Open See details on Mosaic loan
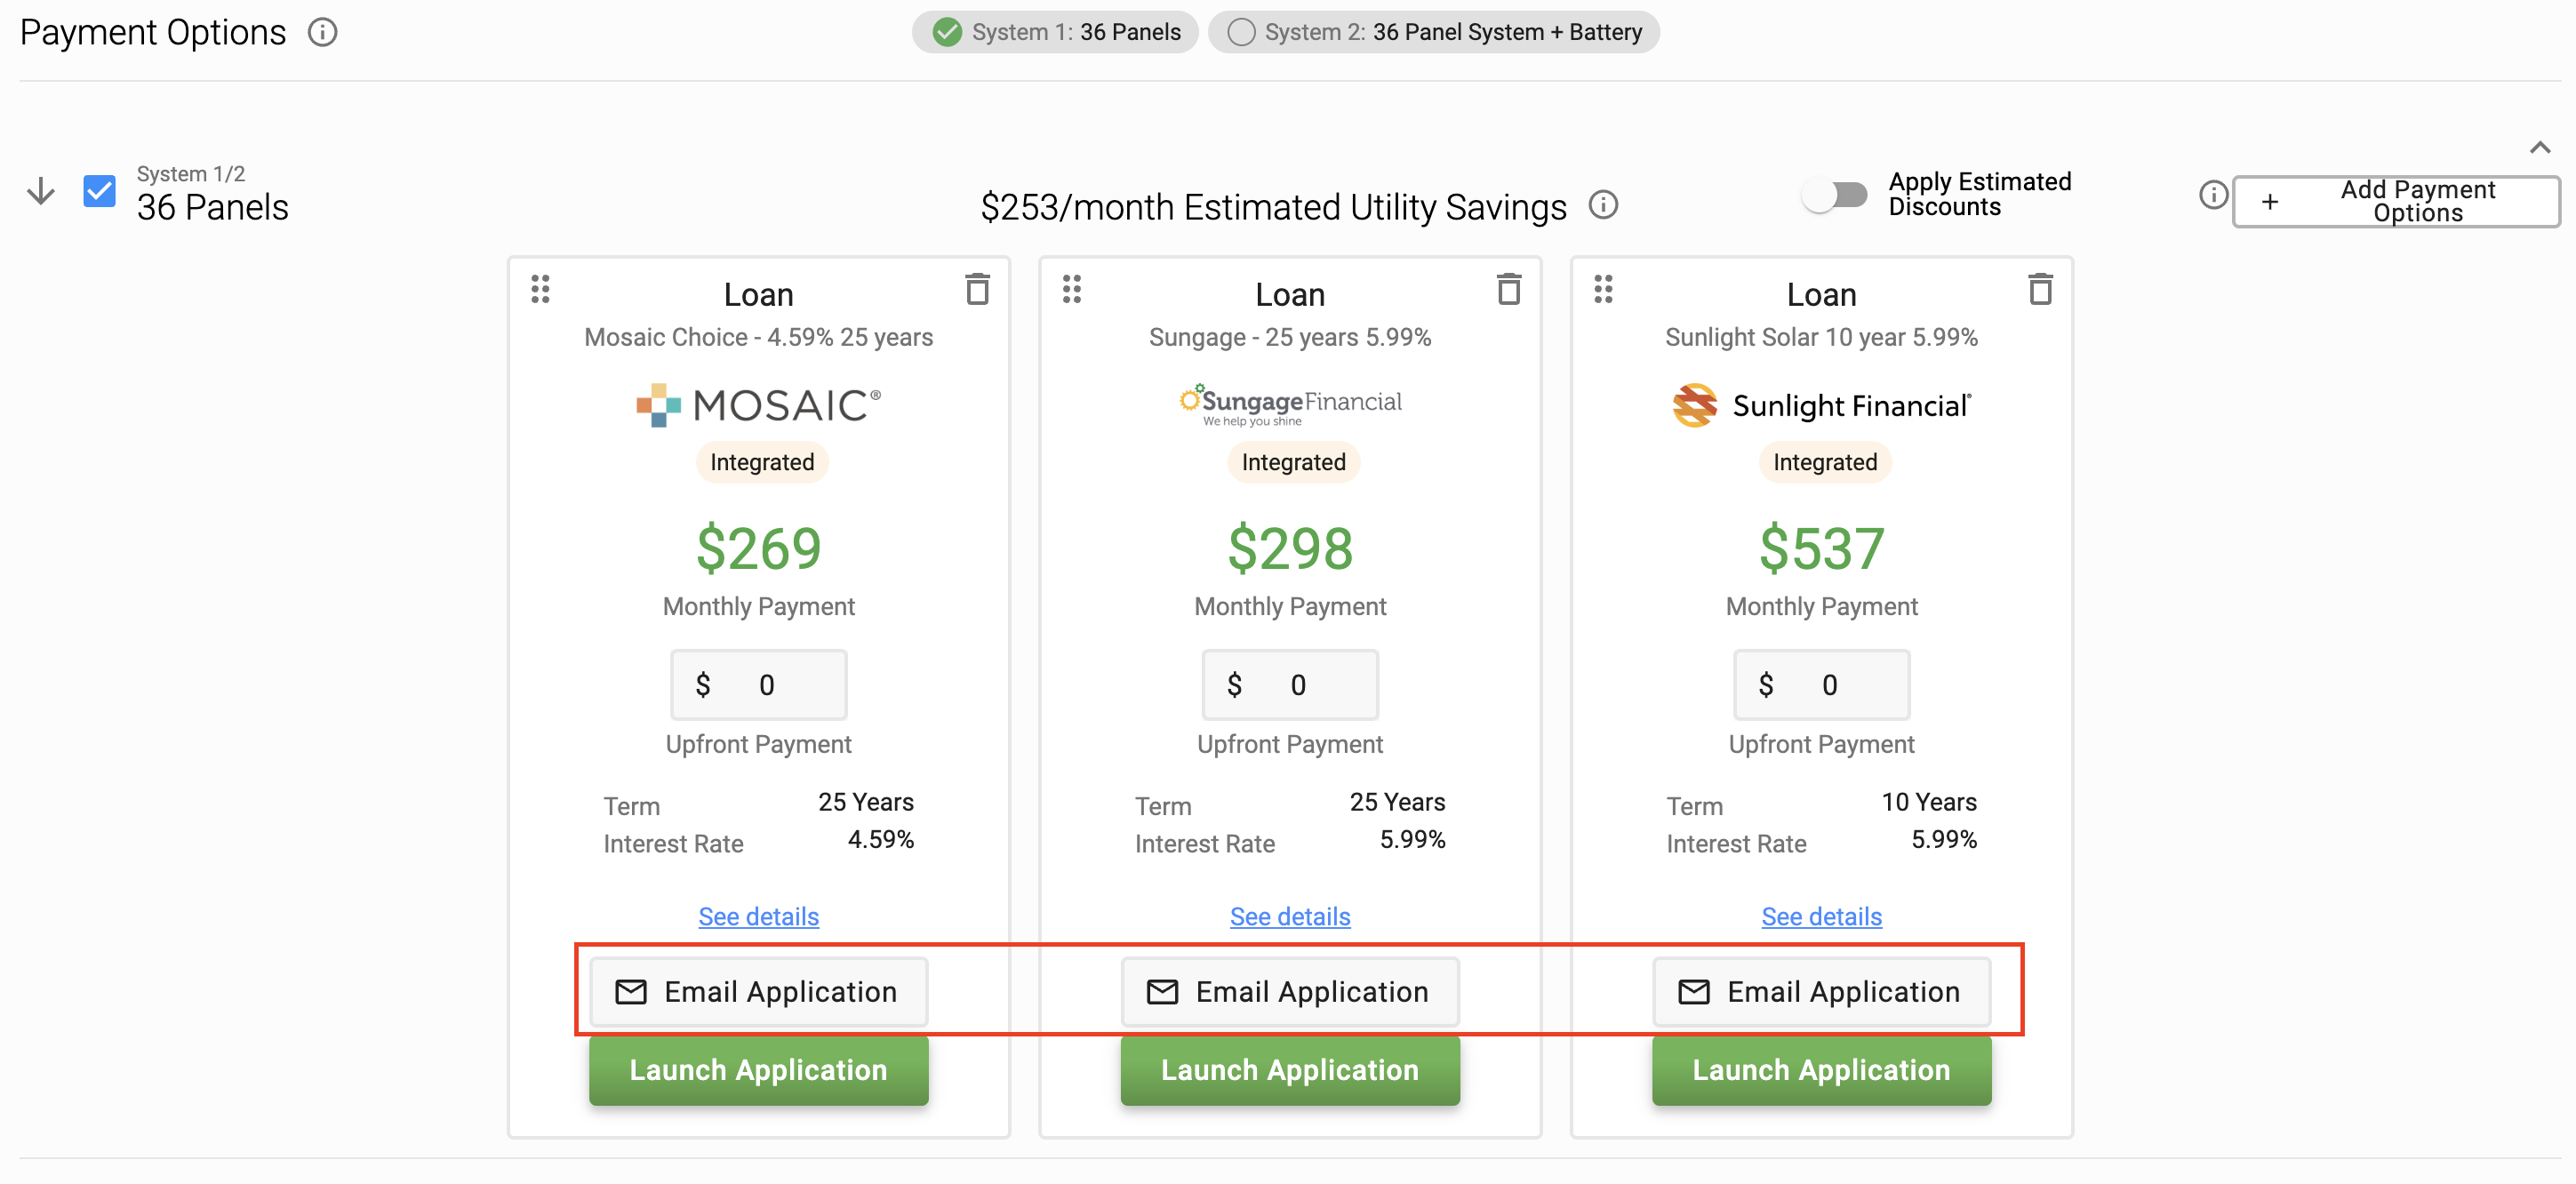2576x1184 pixels. tap(758, 916)
